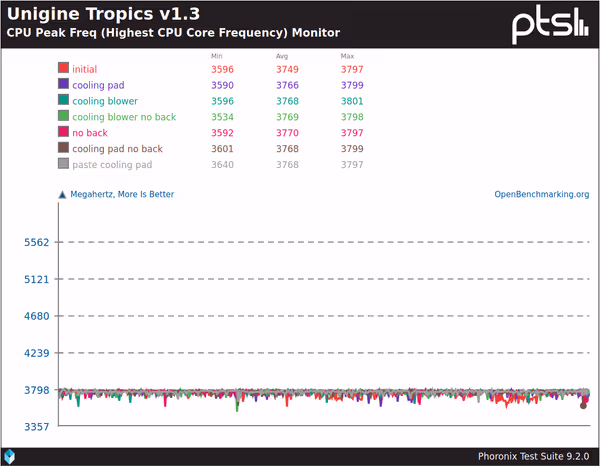Click the 'Unigine Tropics v1.3' title

pos(103,14)
